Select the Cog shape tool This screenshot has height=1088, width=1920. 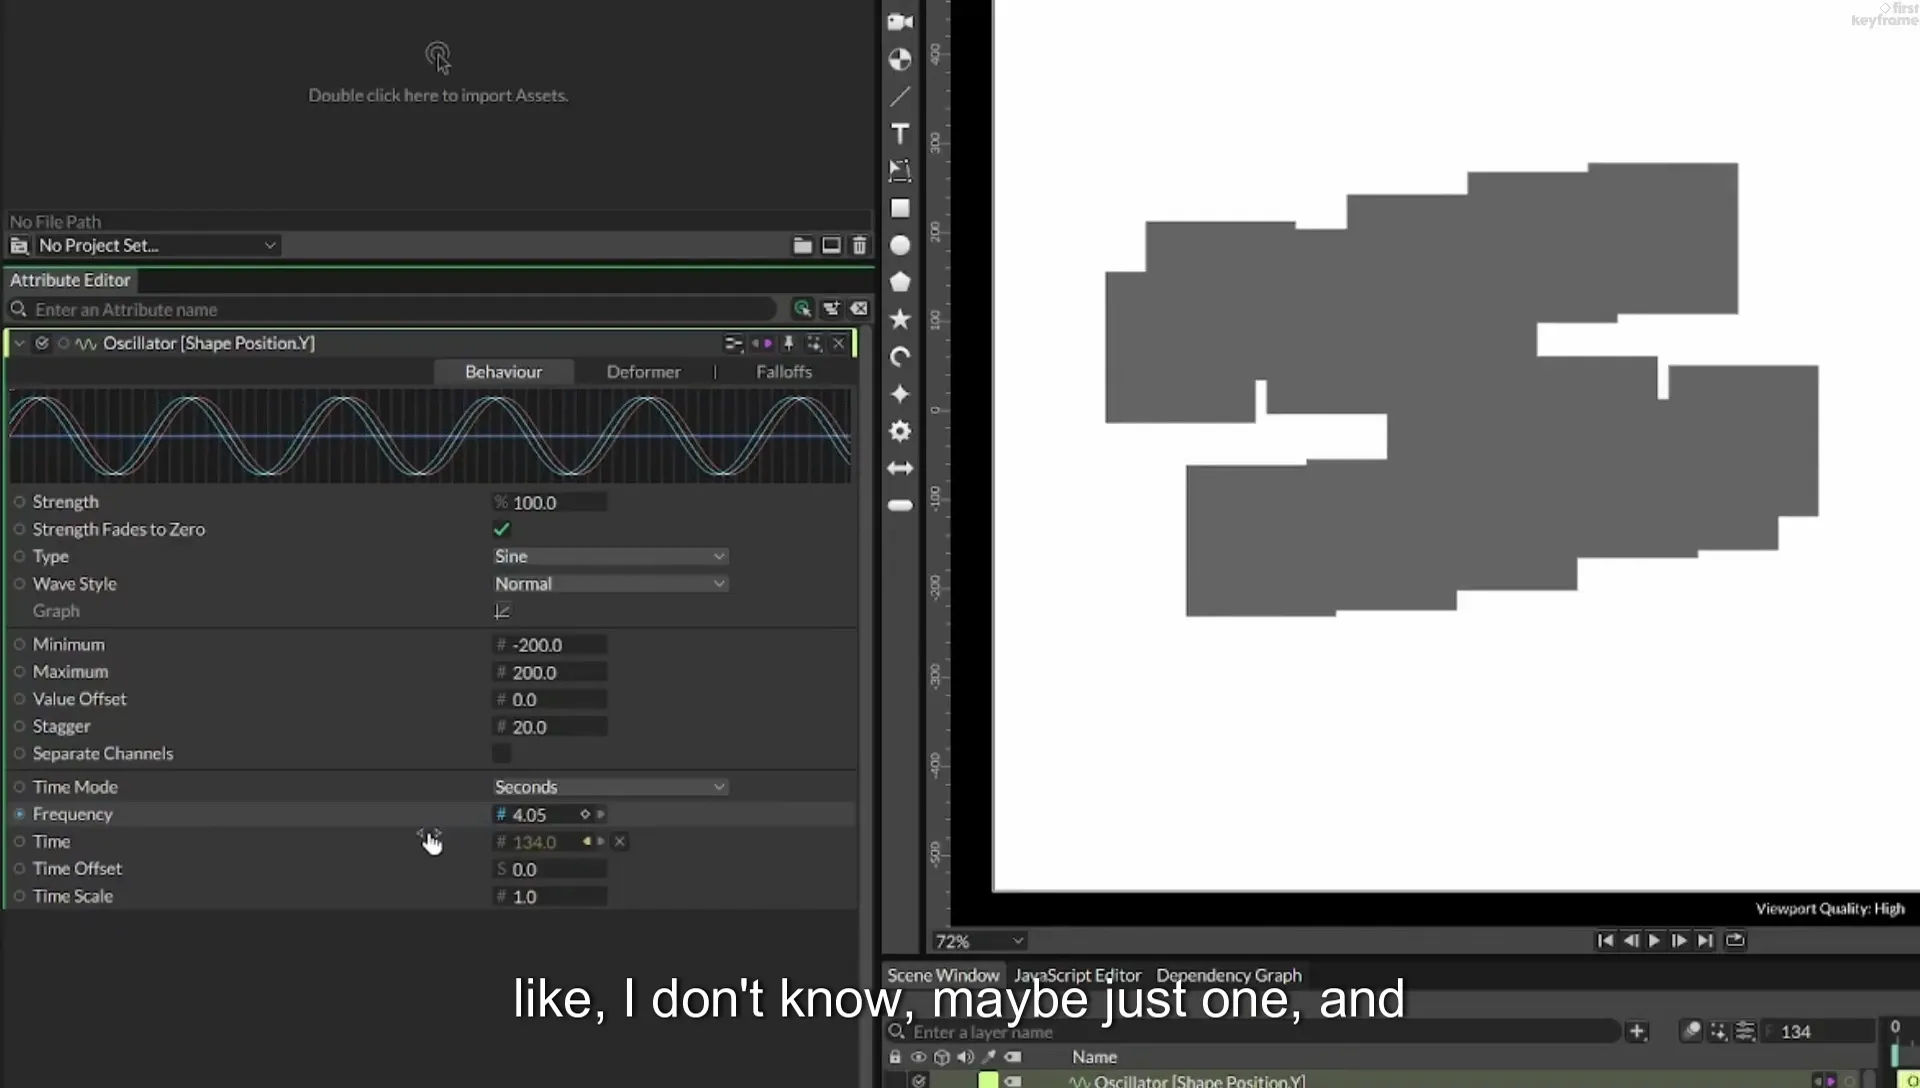click(x=900, y=431)
